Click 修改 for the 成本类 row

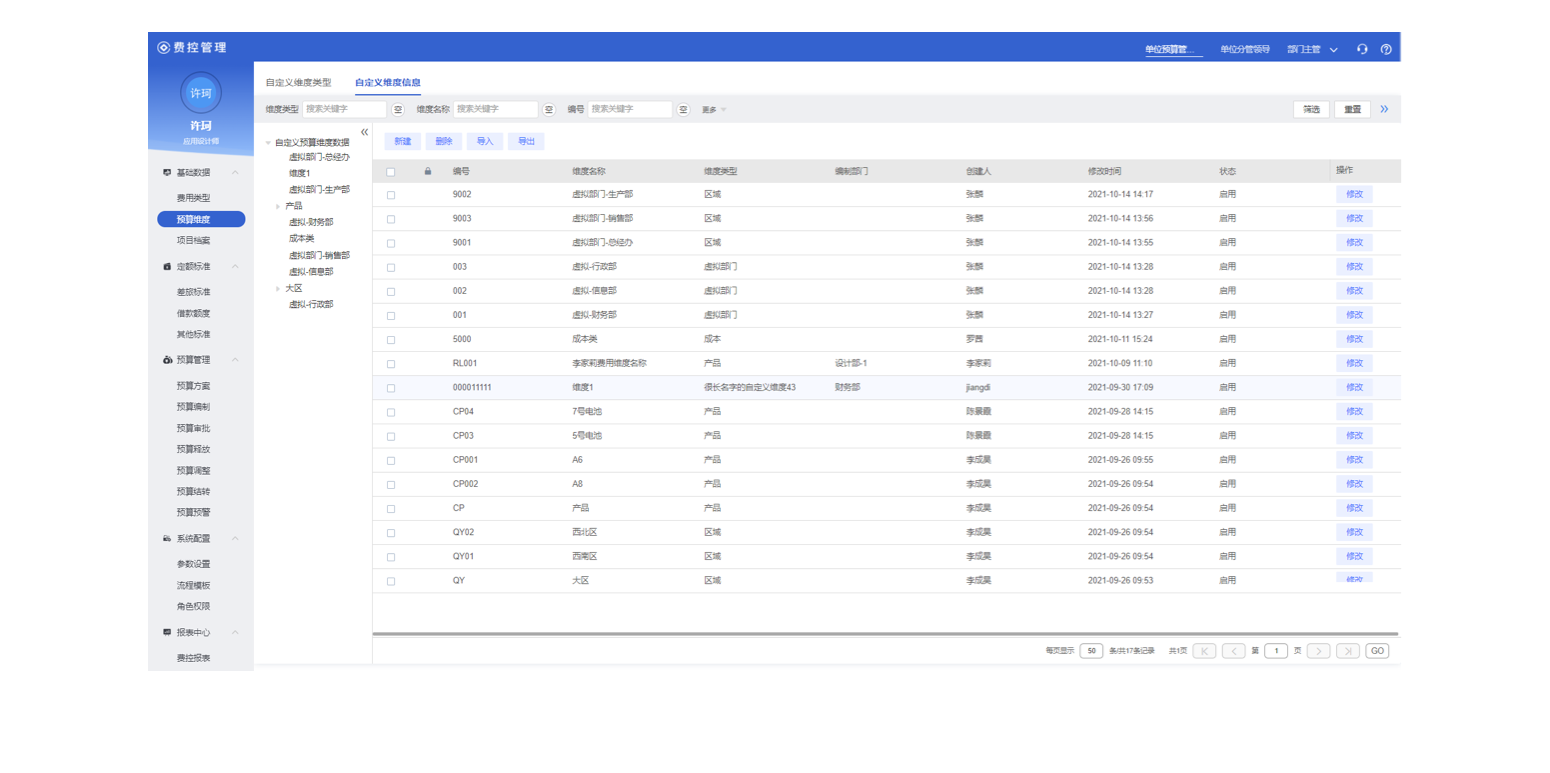click(1354, 339)
